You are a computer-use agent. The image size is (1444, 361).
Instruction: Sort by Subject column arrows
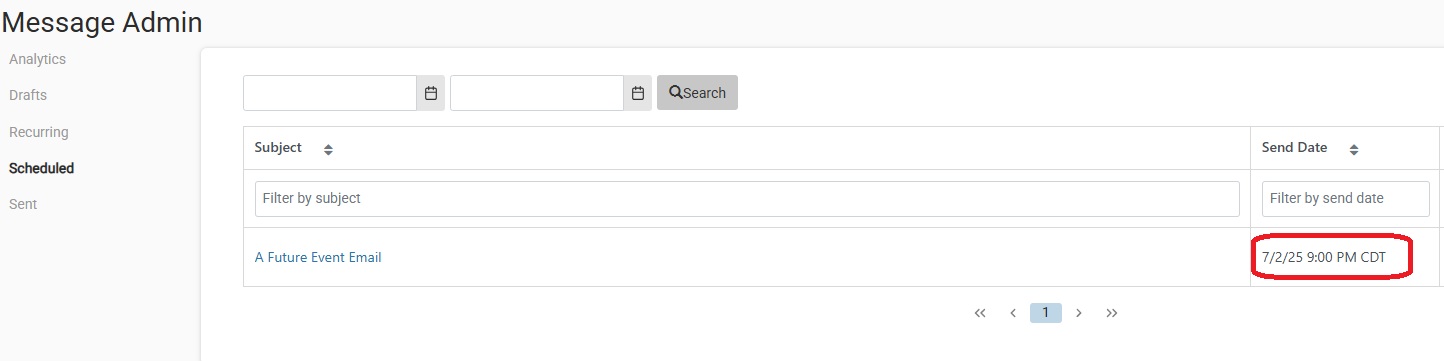click(x=328, y=149)
